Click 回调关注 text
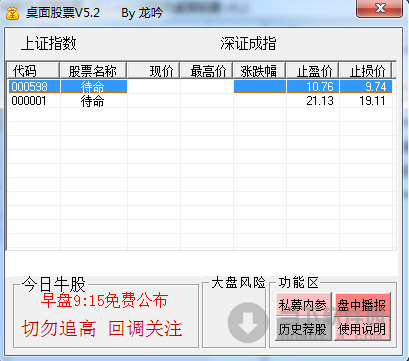Viewport: 409px width, 361px height. (x=145, y=328)
